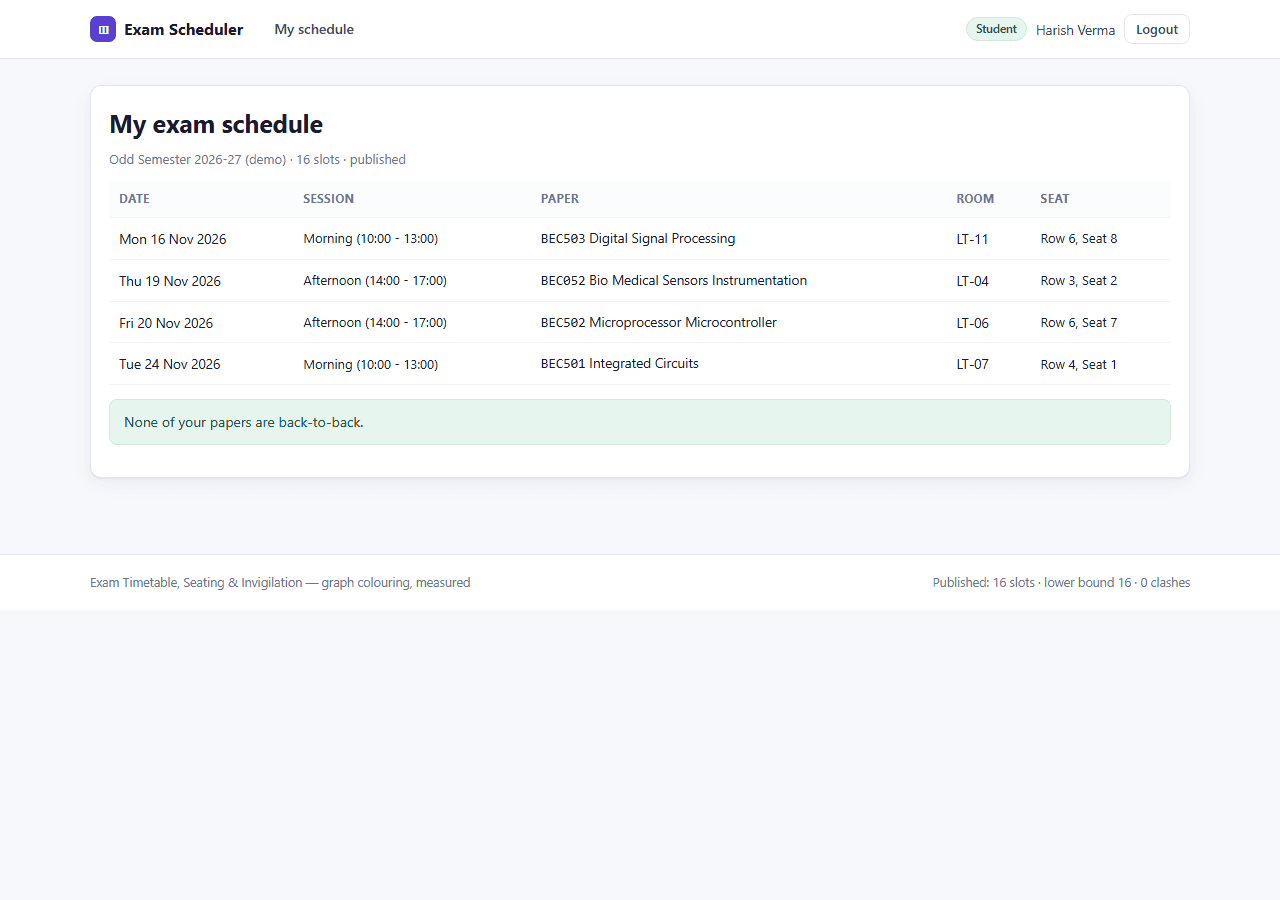Click the green 'None of your papers are back-to-back' notice
The image size is (1280, 900).
point(640,422)
